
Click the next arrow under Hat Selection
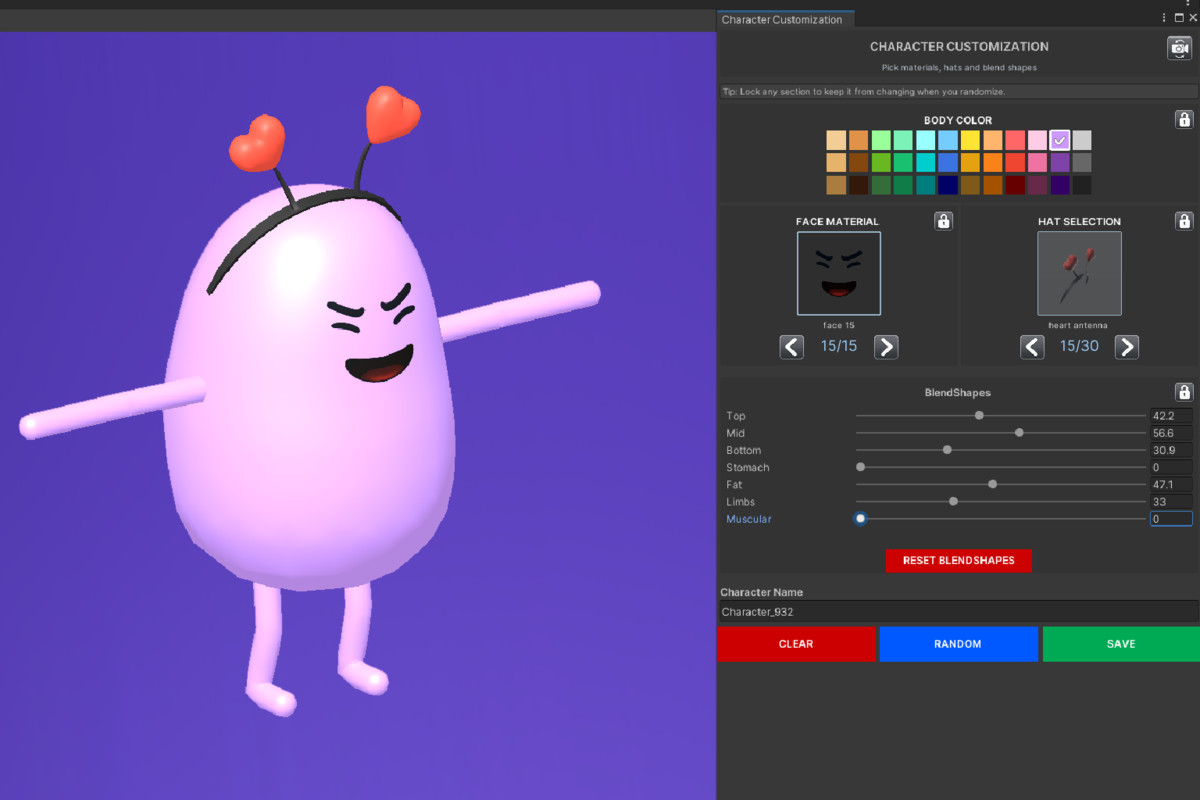click(x=1127, y=346)
